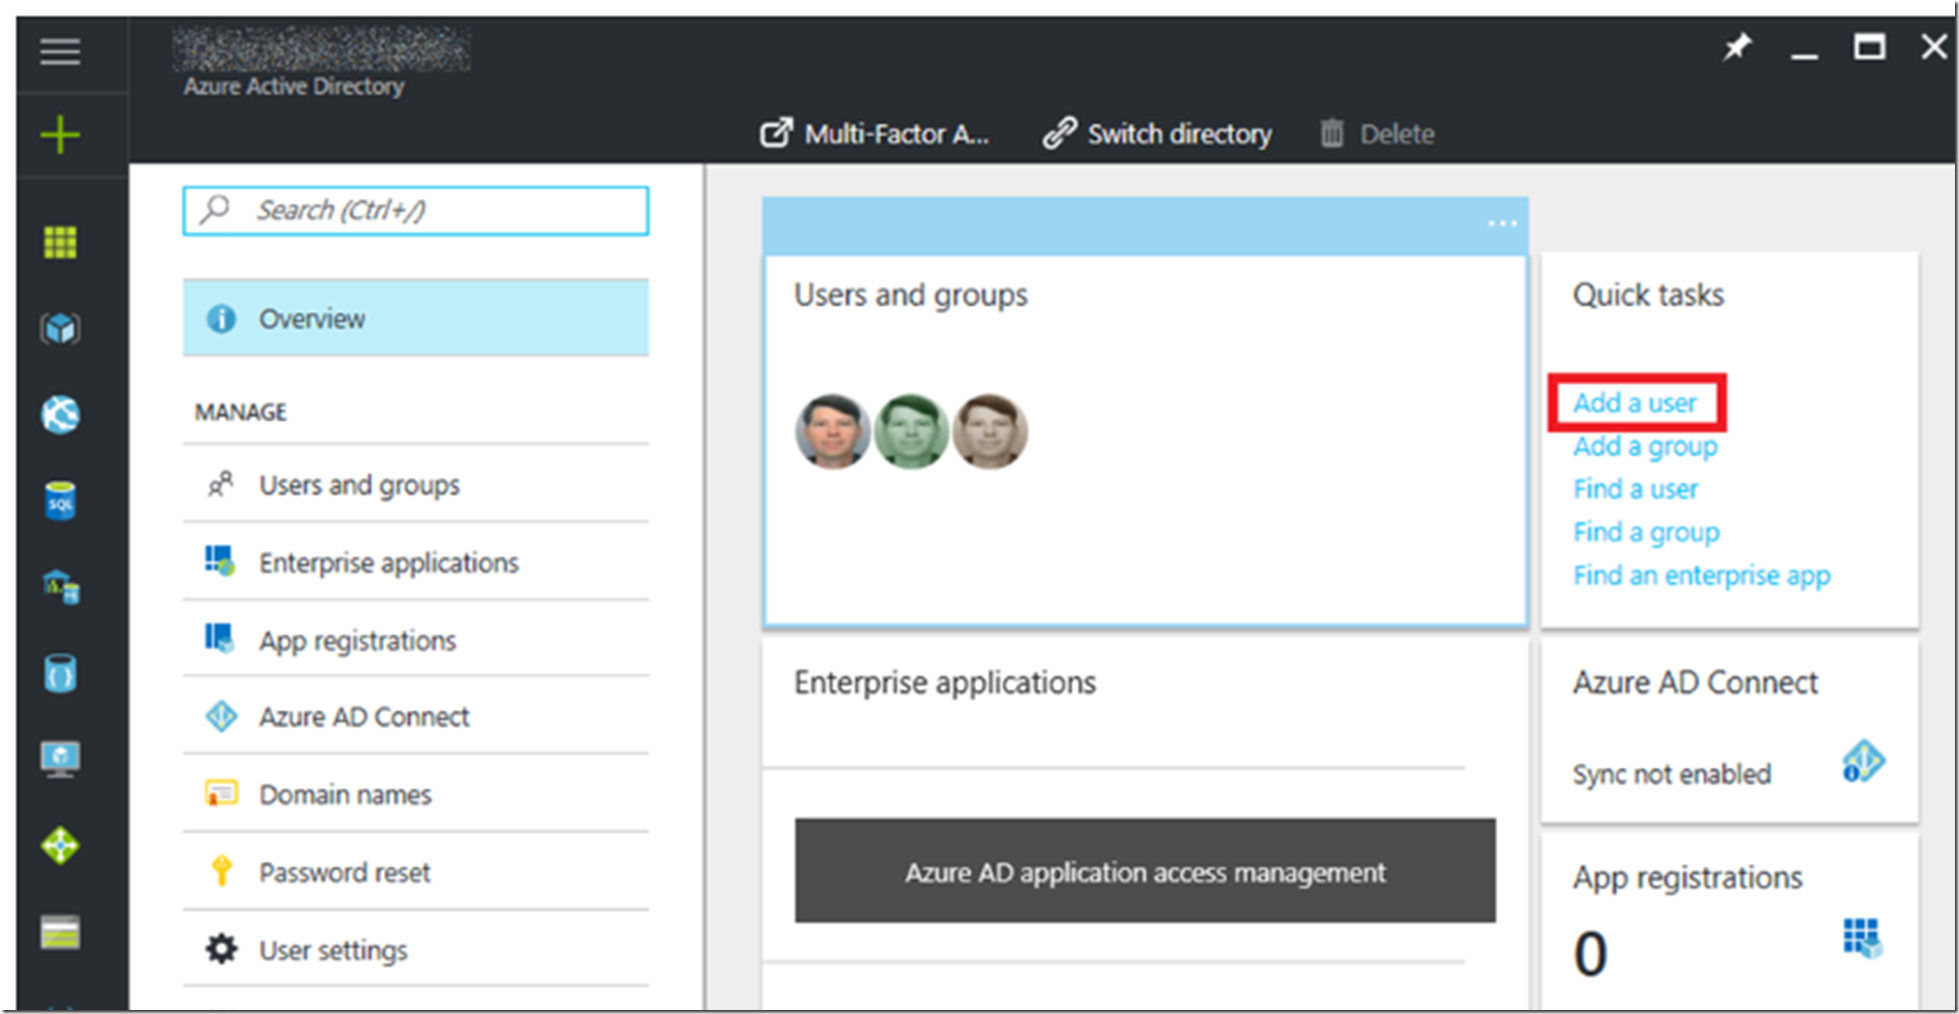The width and height of the screenshot is (1959, 1014).
Task: Click the first user avatar thumbnail
Action: click(832, 431)
